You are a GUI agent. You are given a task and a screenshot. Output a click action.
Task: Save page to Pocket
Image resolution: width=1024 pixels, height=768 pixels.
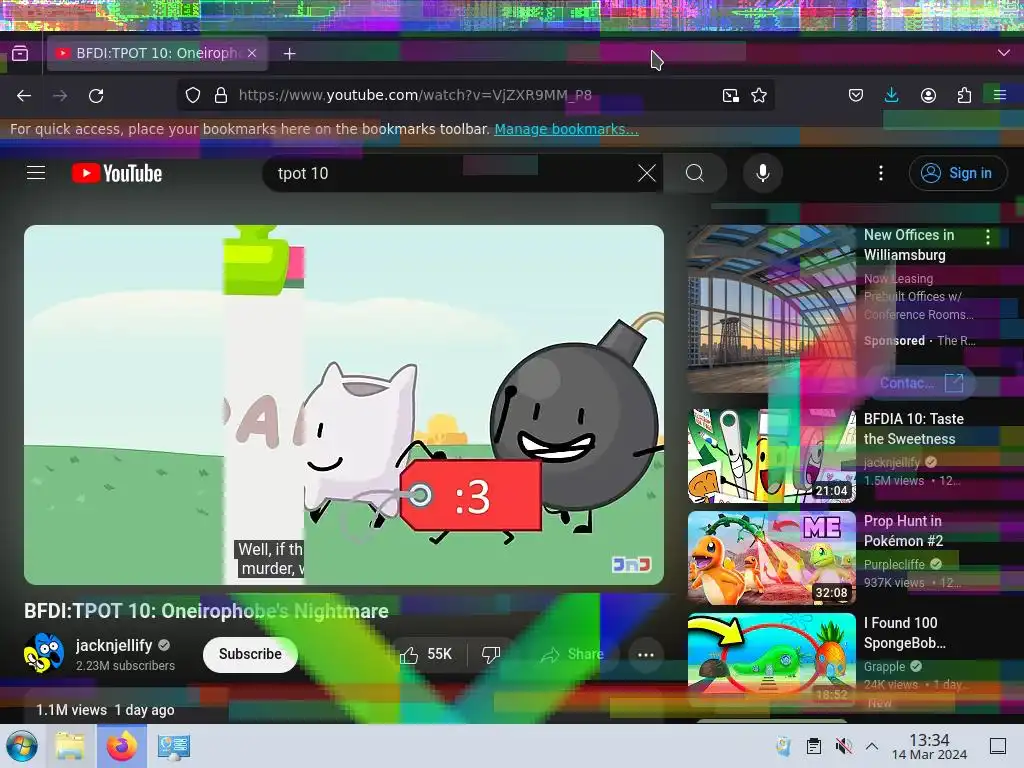[x=856, y=95]
